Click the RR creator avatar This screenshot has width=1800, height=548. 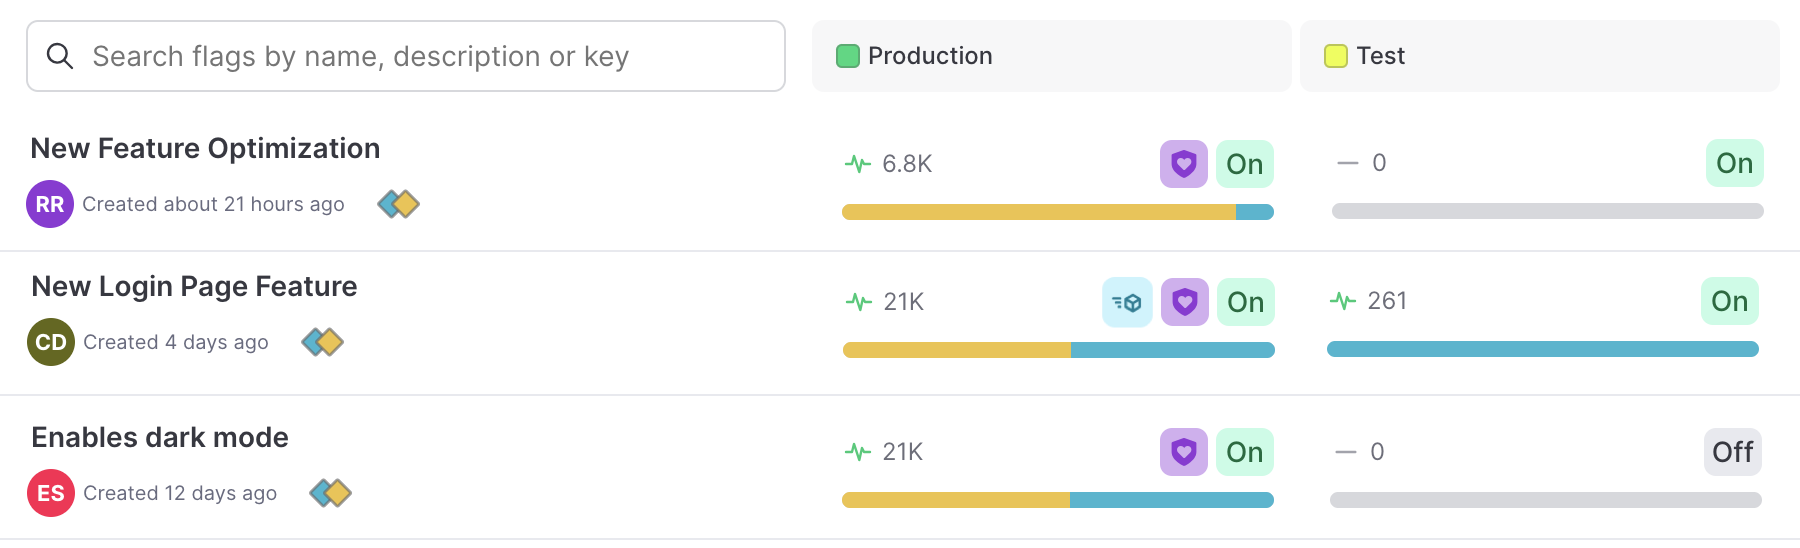point(50,204)
